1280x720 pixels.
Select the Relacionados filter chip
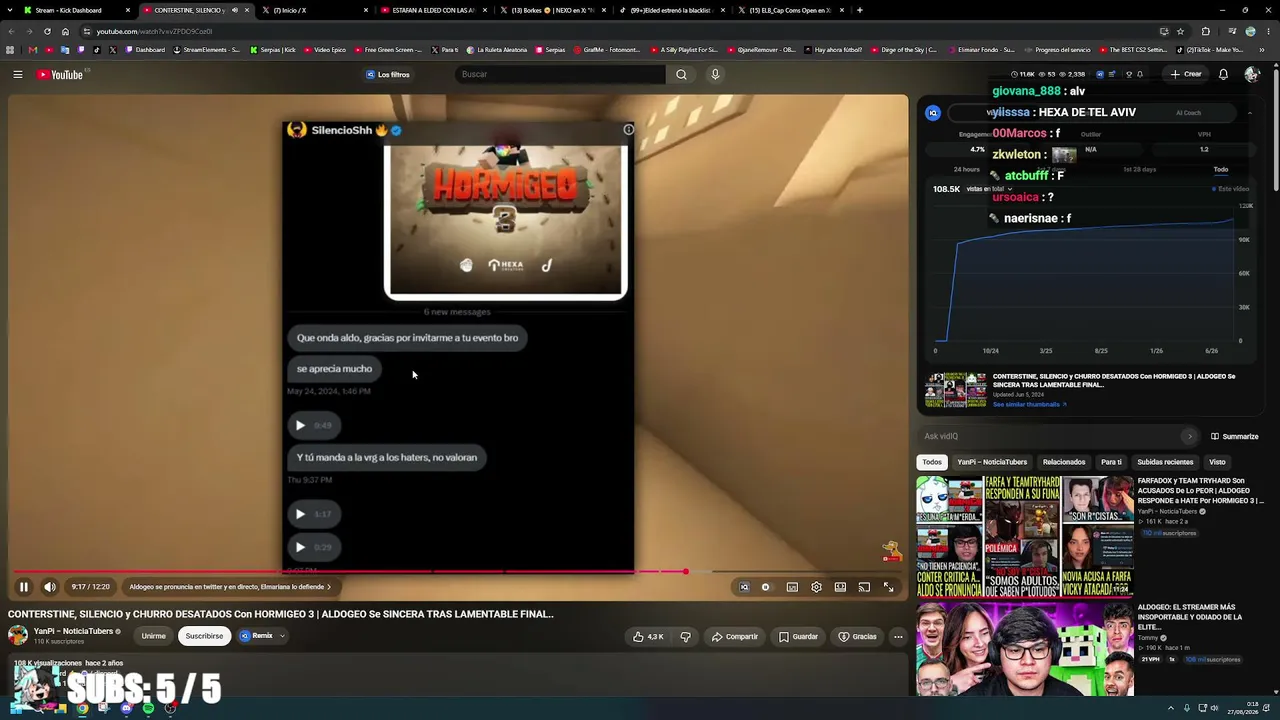(x=1064, y=462)
